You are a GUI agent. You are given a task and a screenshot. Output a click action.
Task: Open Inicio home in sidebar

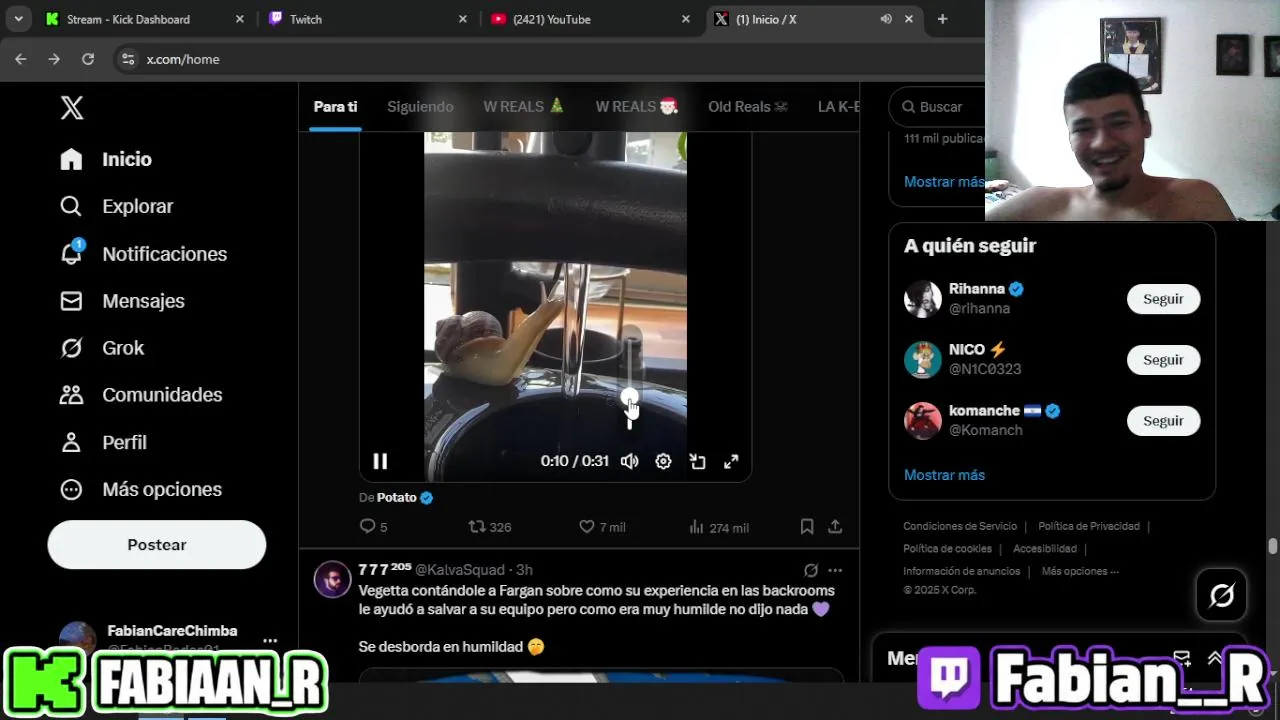pos(106,159)
